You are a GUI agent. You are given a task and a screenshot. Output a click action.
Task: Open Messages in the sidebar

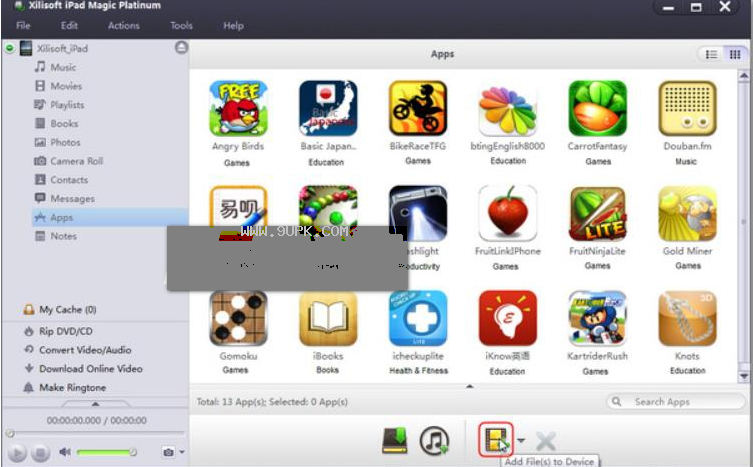coord(72,198)
